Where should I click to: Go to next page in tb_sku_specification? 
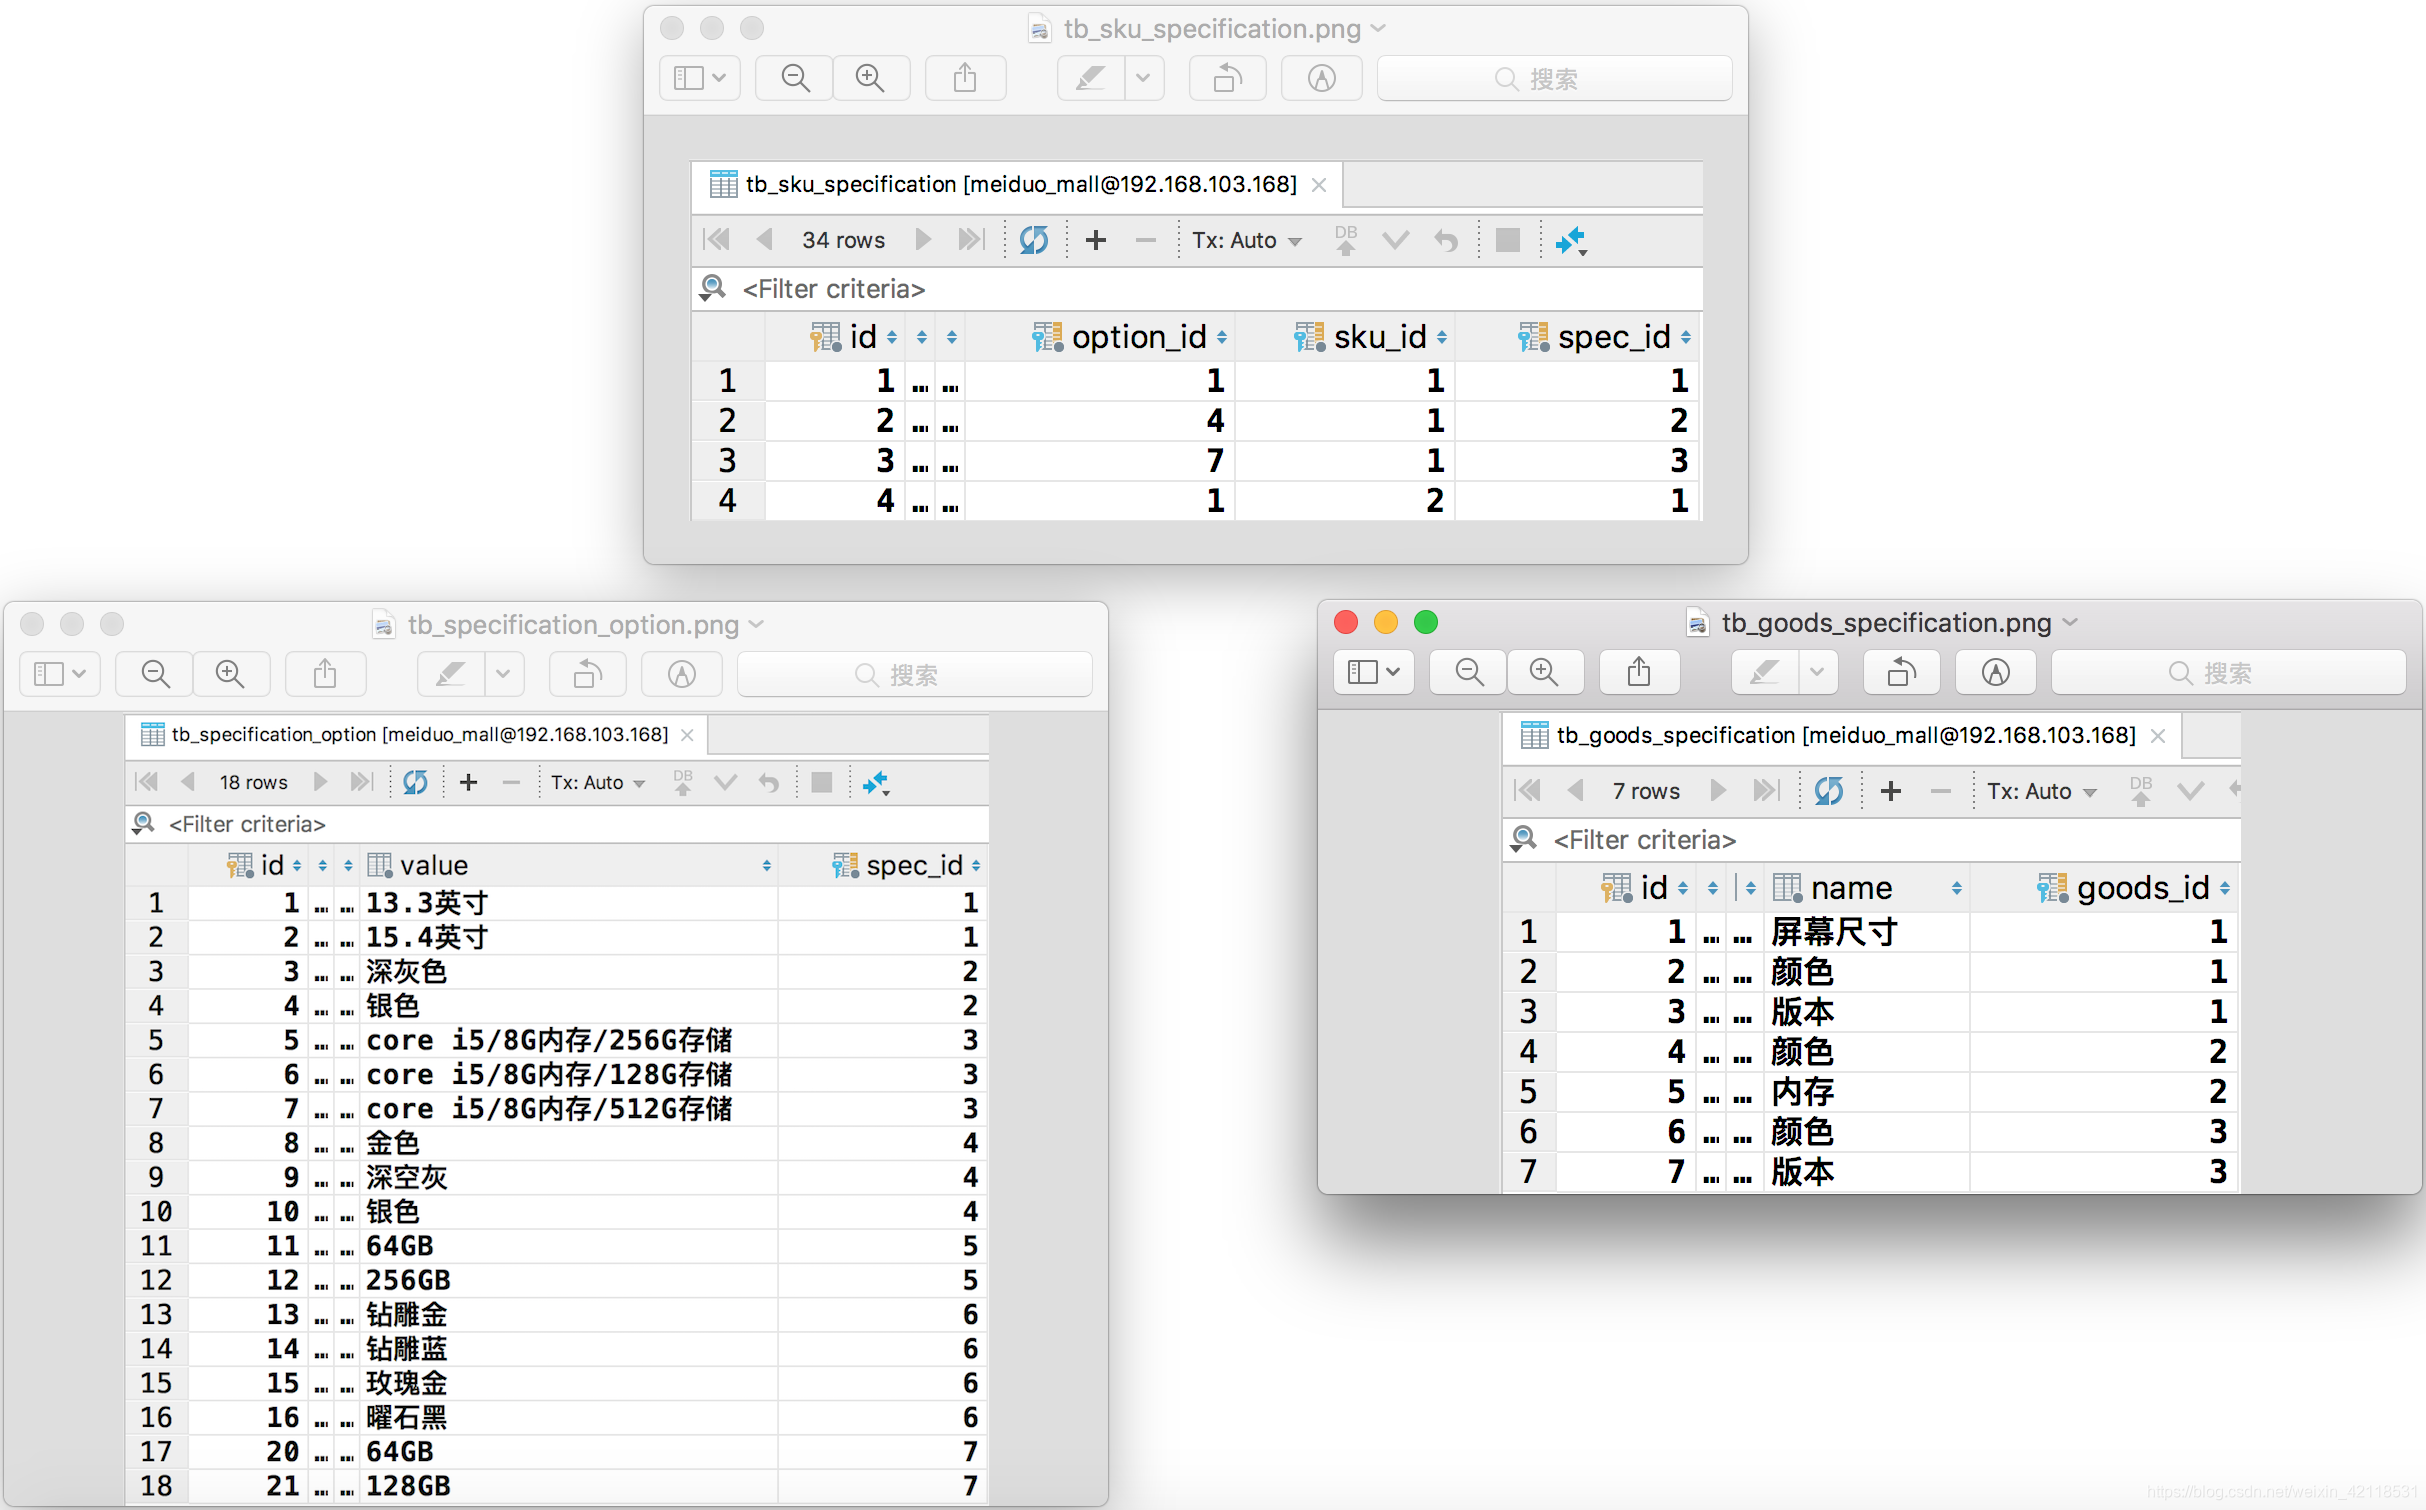tap(923, 240)
